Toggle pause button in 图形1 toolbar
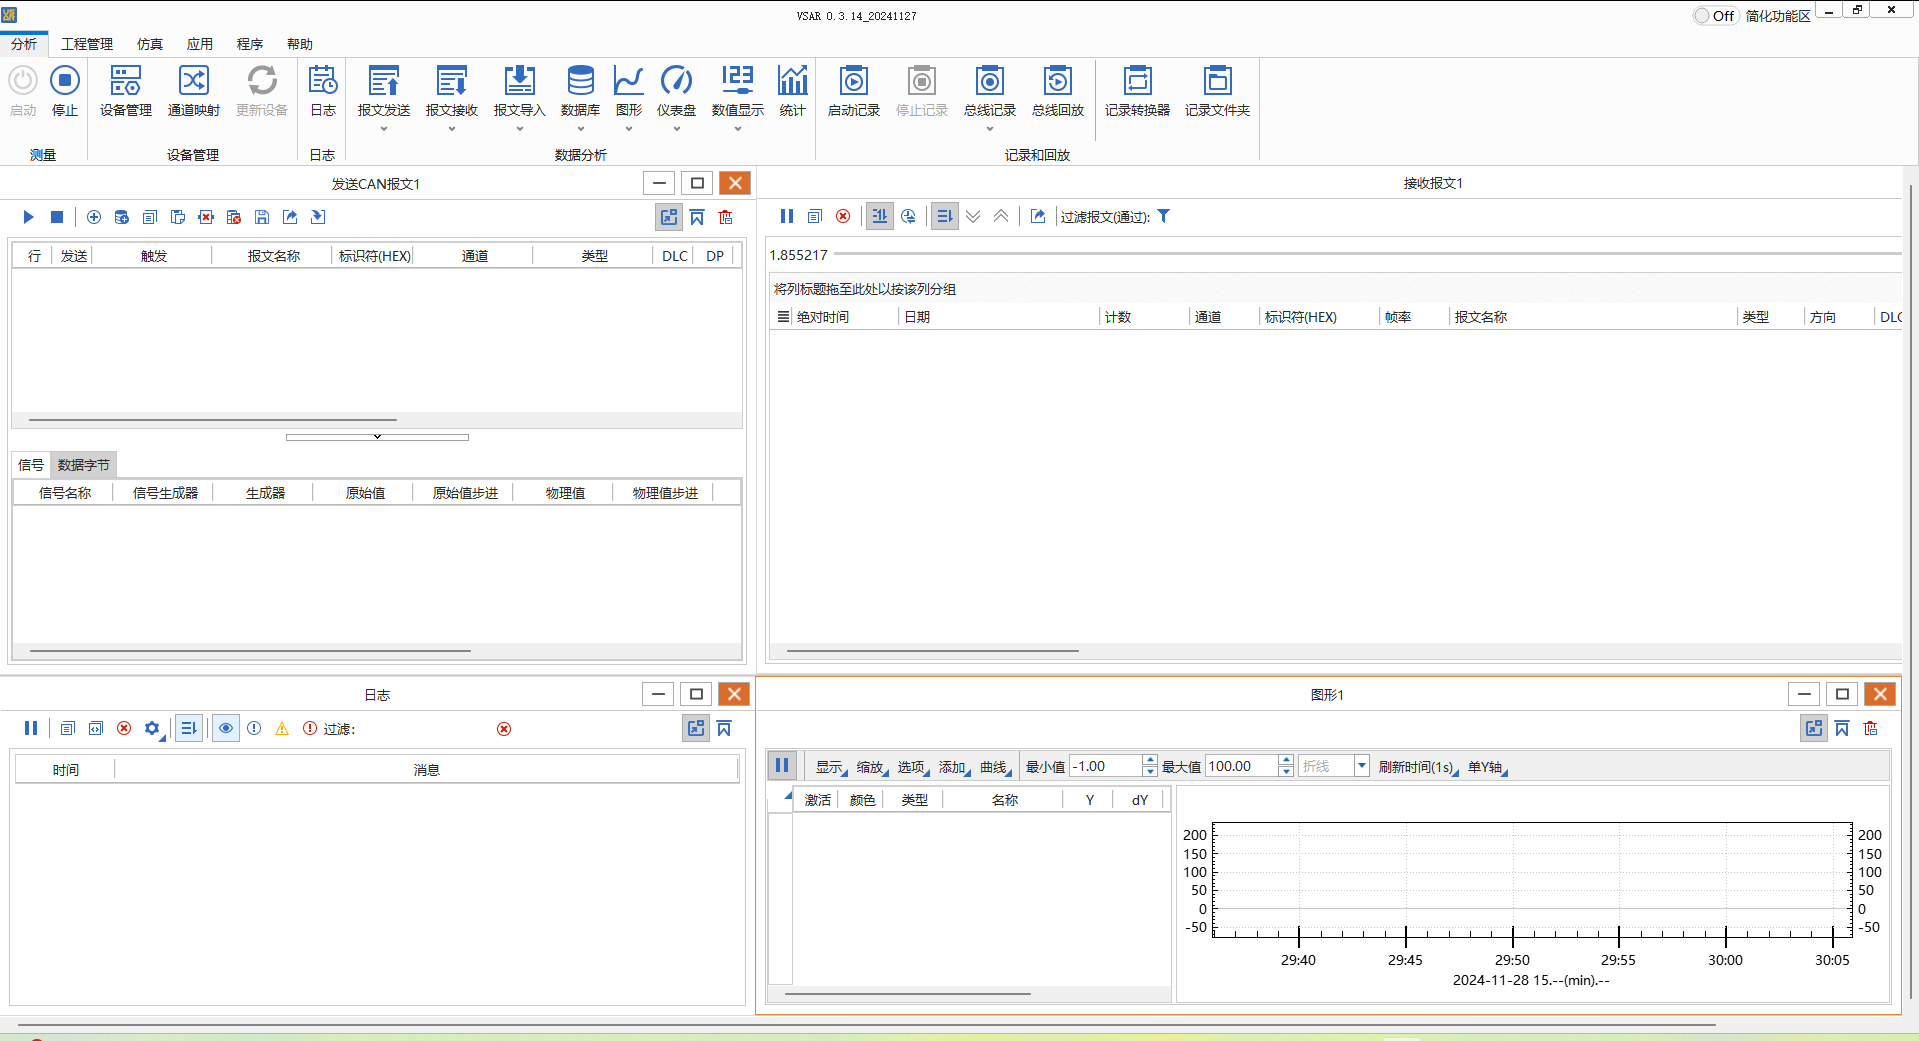The image size is (1919, 1041). click(x=782, y=766)
